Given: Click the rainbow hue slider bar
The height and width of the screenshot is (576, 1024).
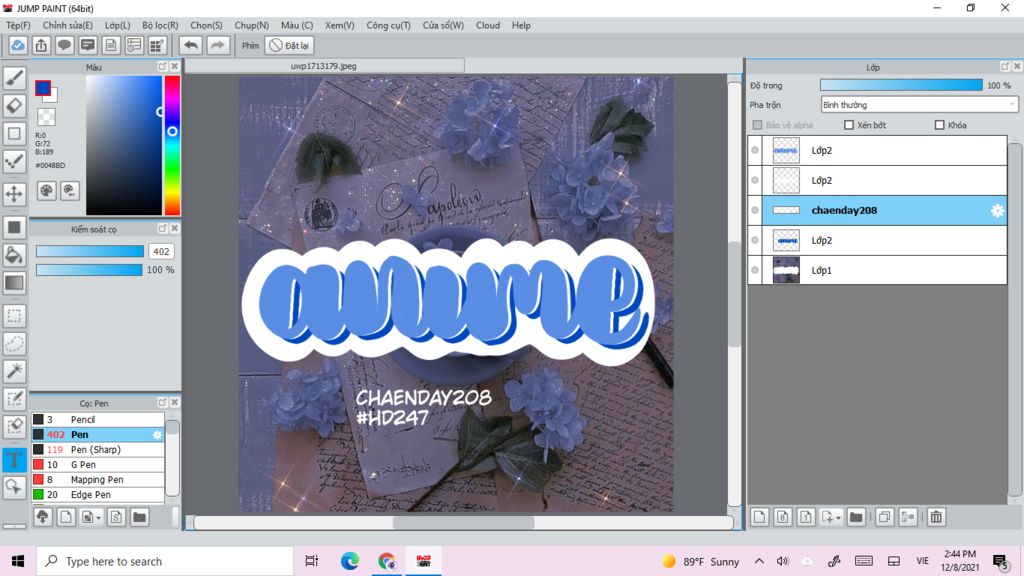Looking at the screenshot, I should tap(172, 145).
